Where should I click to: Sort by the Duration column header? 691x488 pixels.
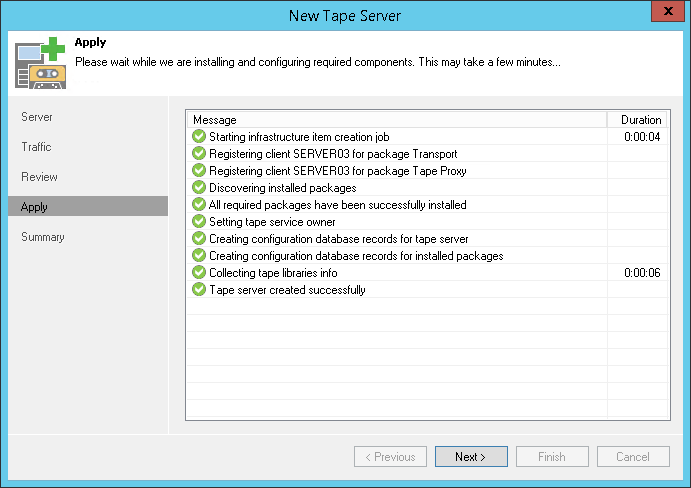[x=640, y=120]
